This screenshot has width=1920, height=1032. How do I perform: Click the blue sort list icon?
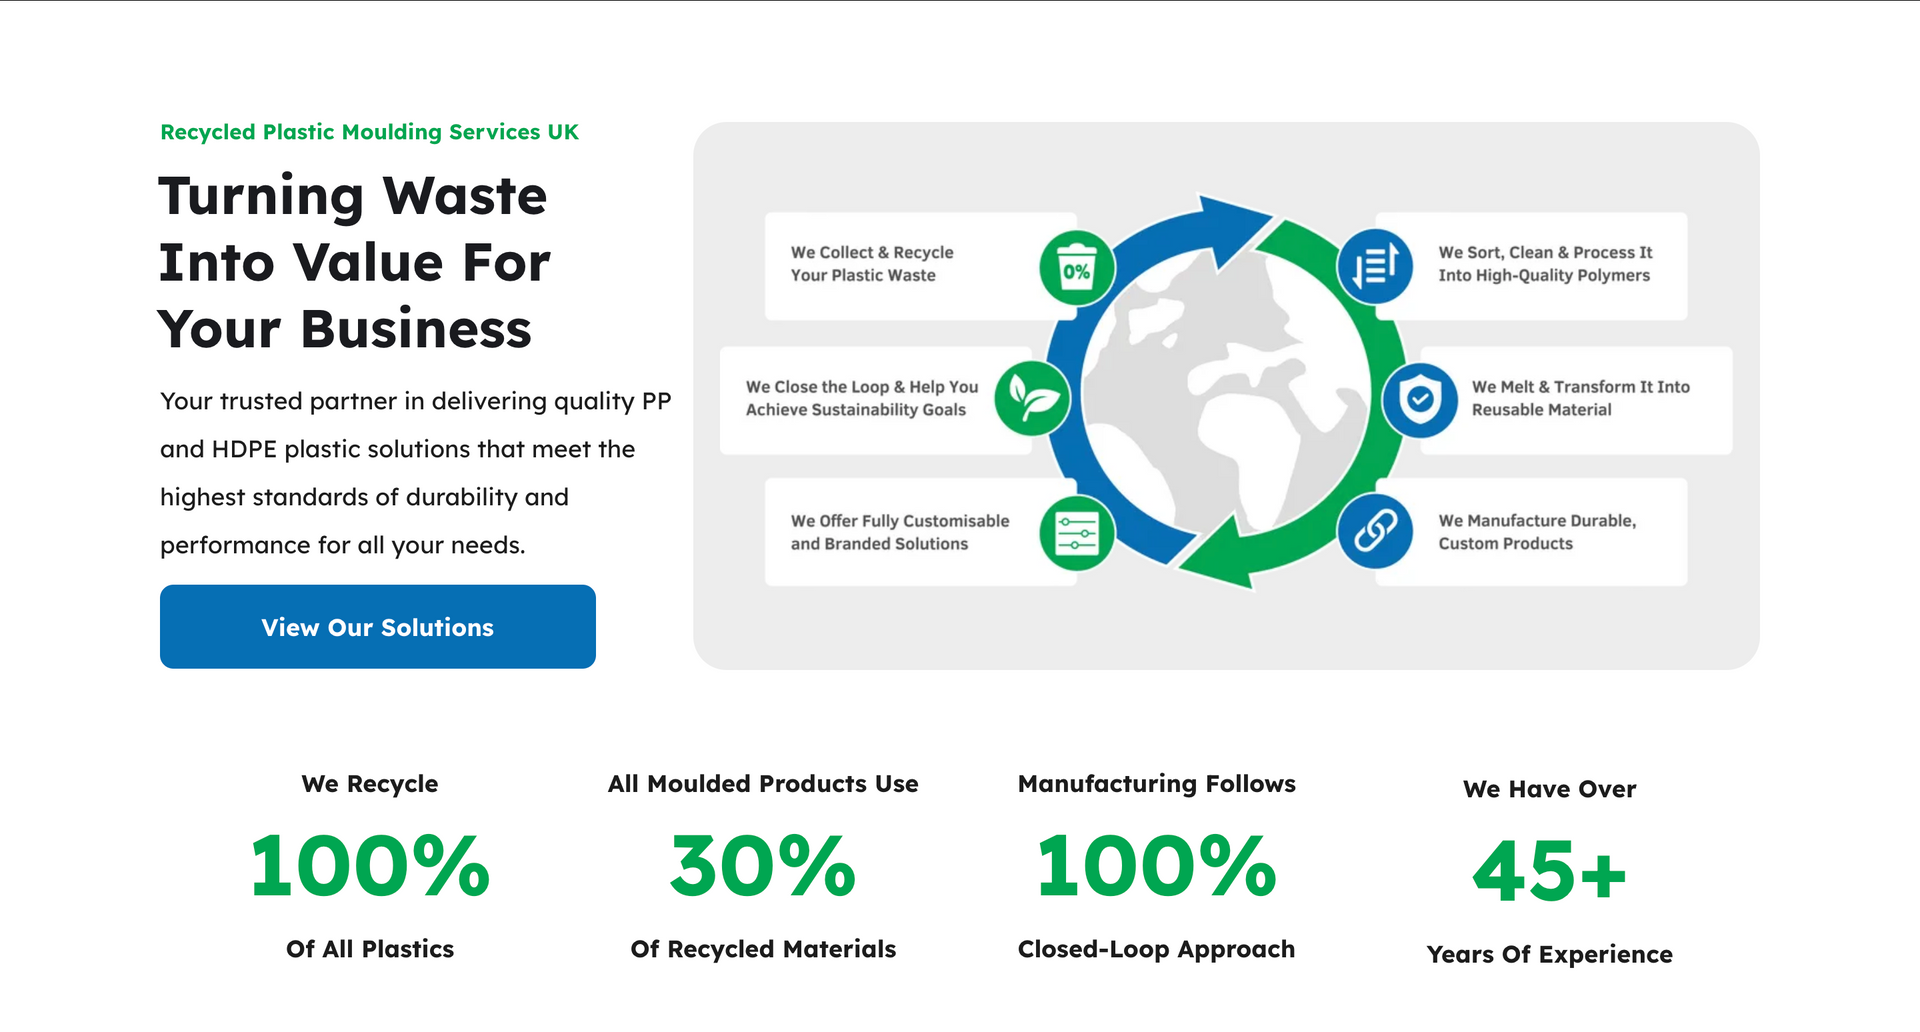[x=1375, y=266]
